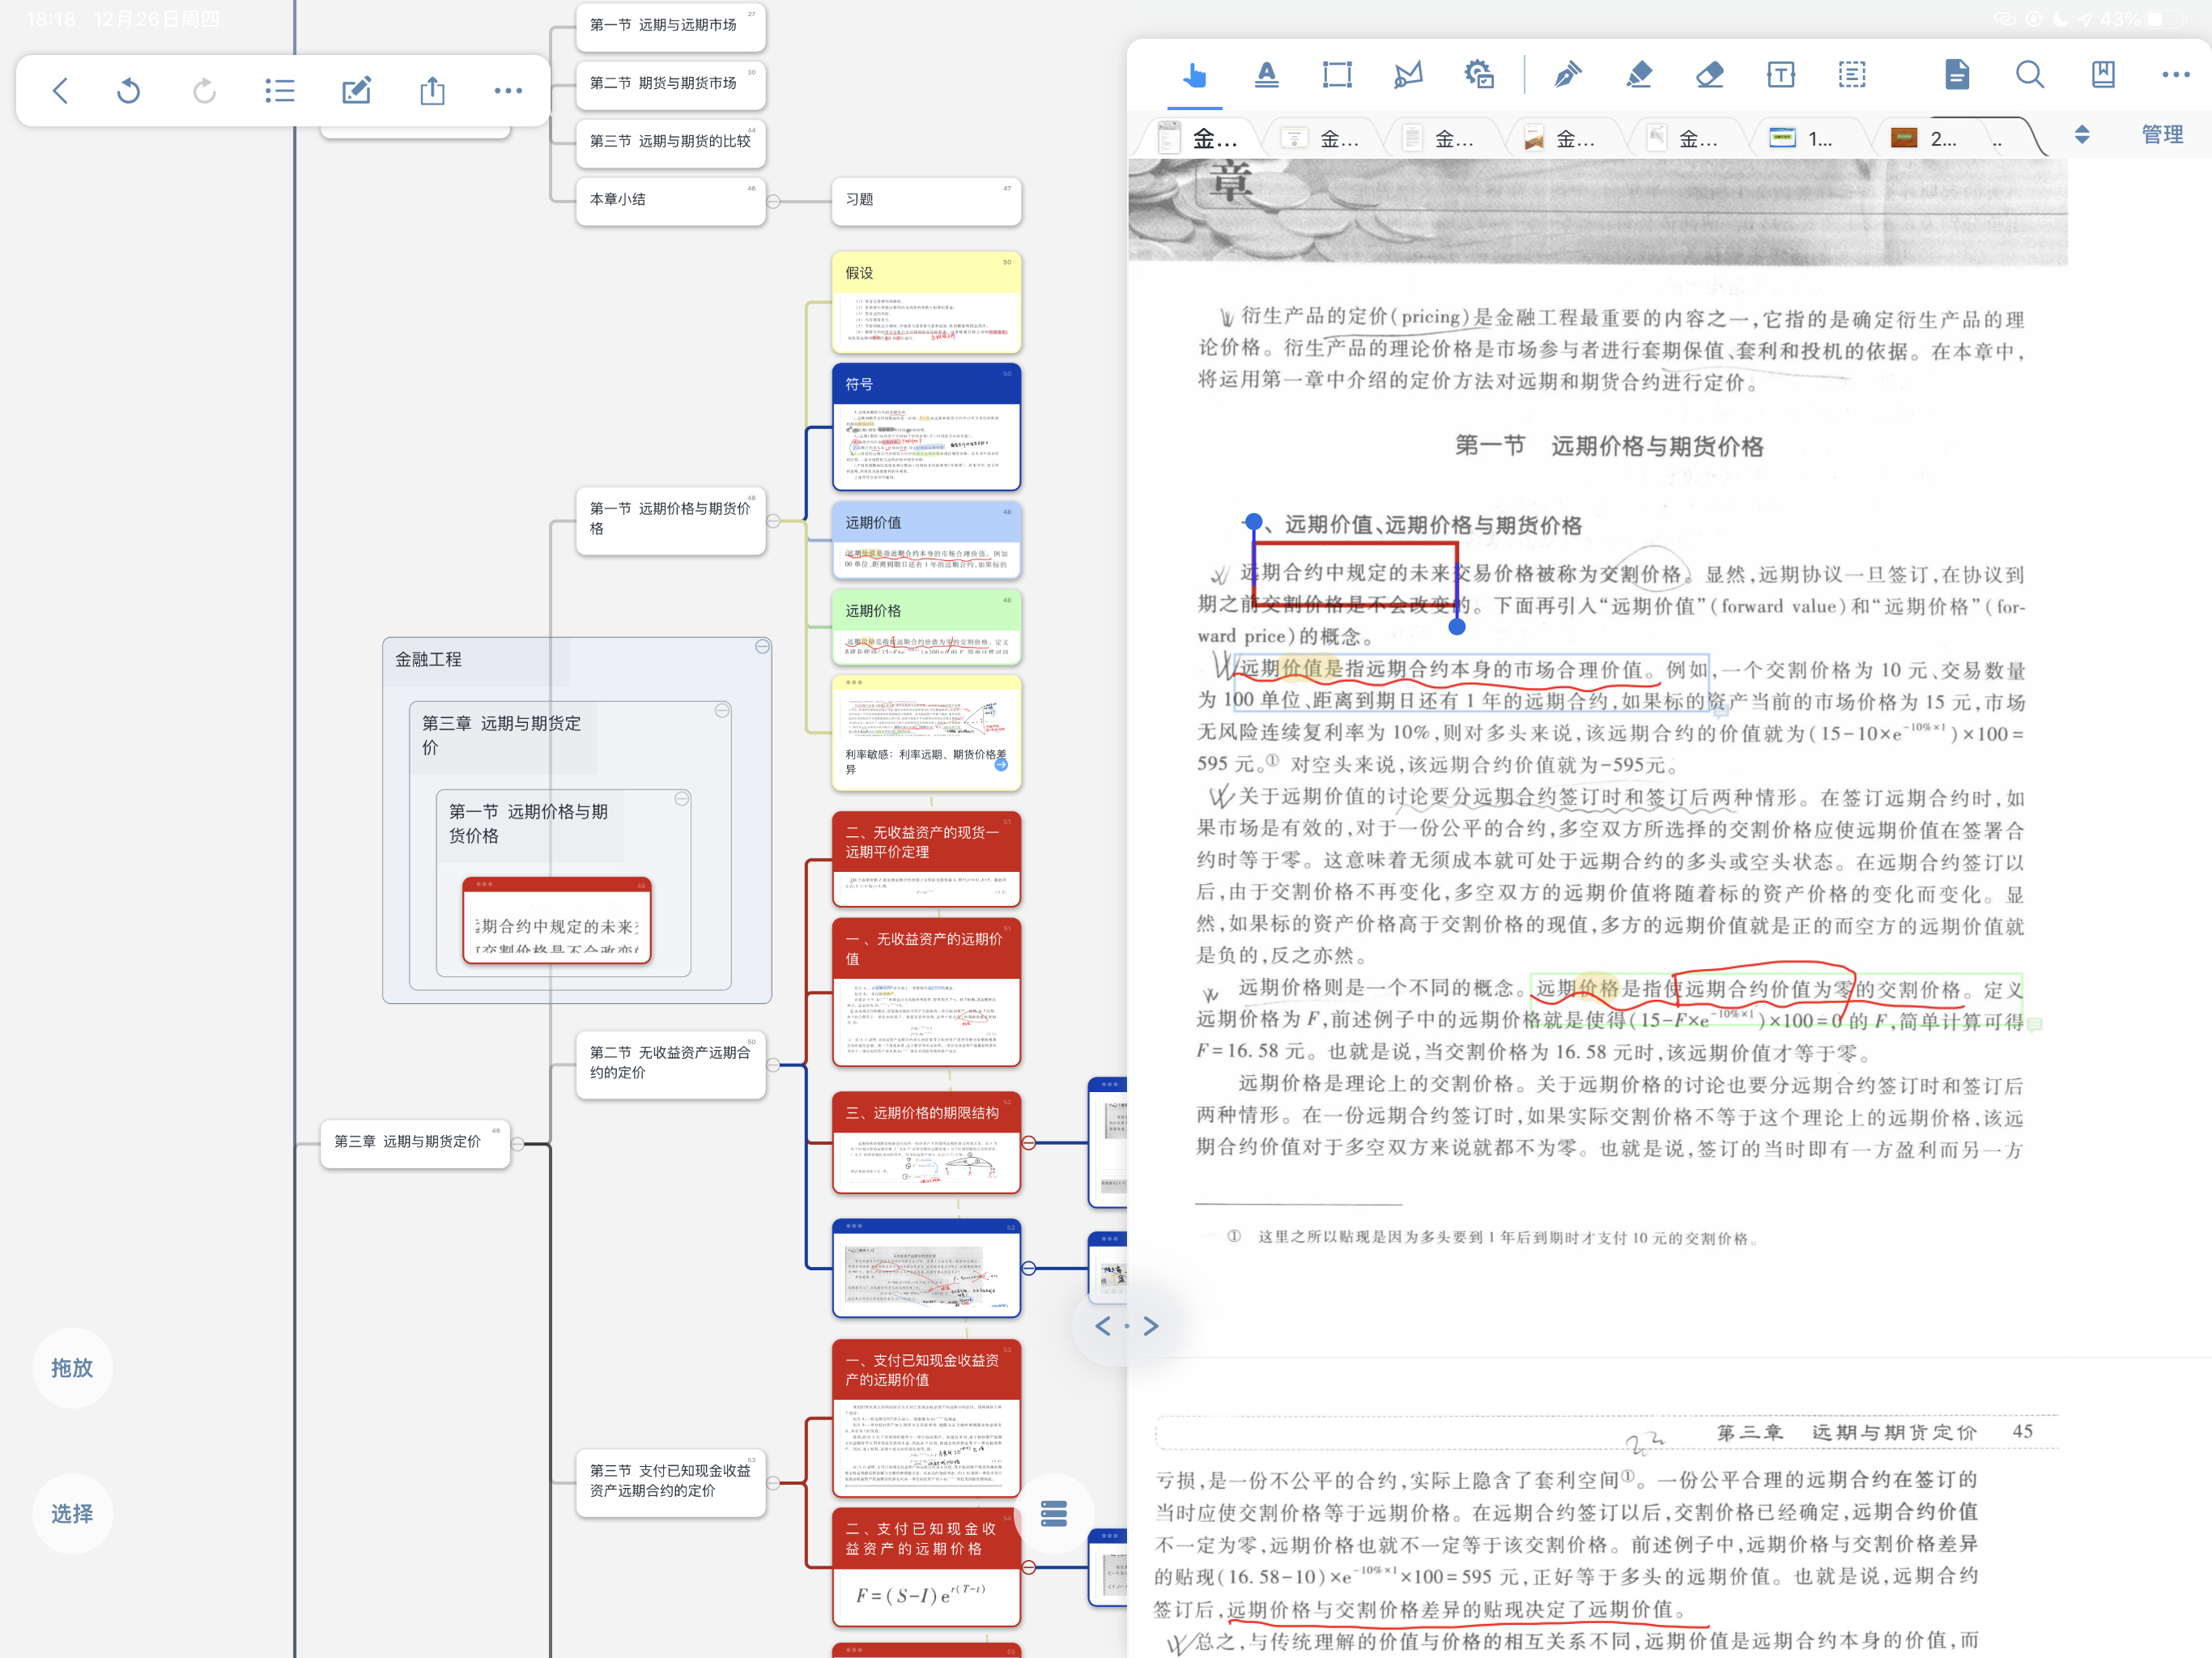2212x1658 pixels.
Task: Collapse 第三章 远期与期货定价 node children
Action: click(517, 1143)
